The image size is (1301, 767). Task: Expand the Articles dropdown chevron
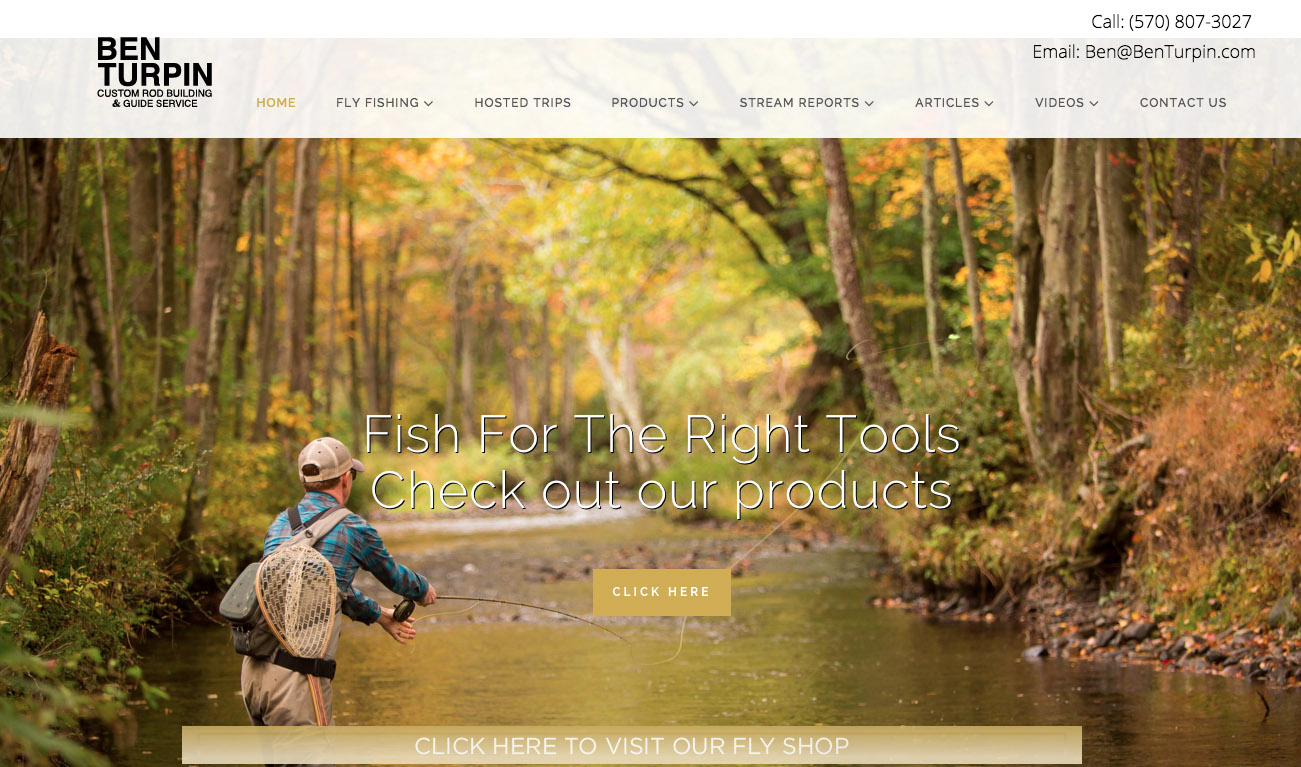pos(989,103)
